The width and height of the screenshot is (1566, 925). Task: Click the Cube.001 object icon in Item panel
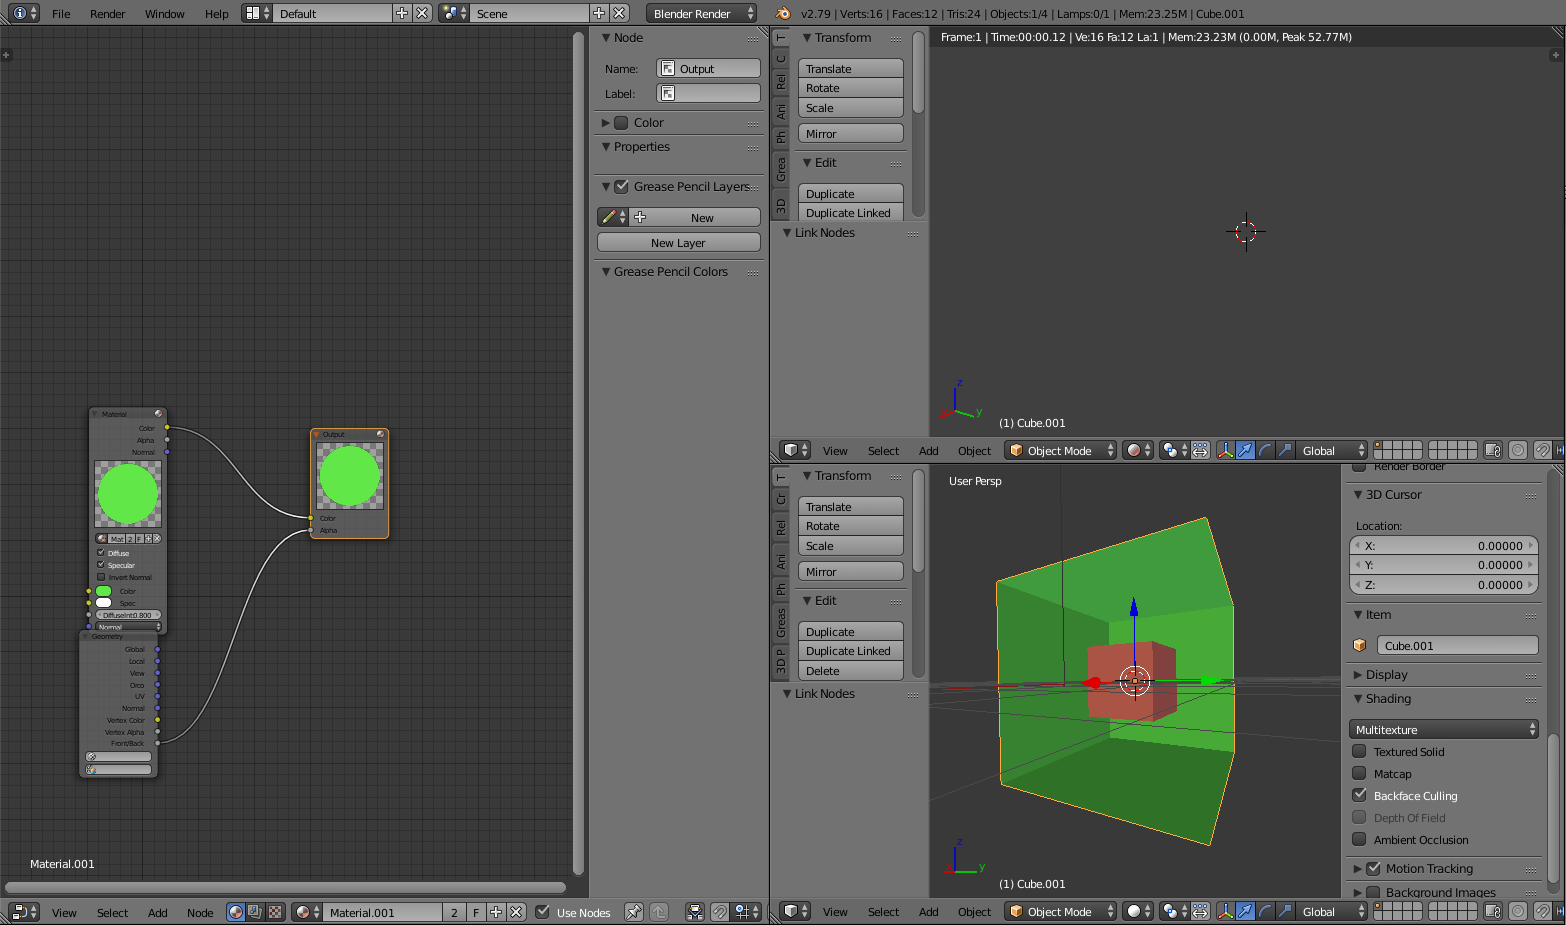tap(1359, 646)
